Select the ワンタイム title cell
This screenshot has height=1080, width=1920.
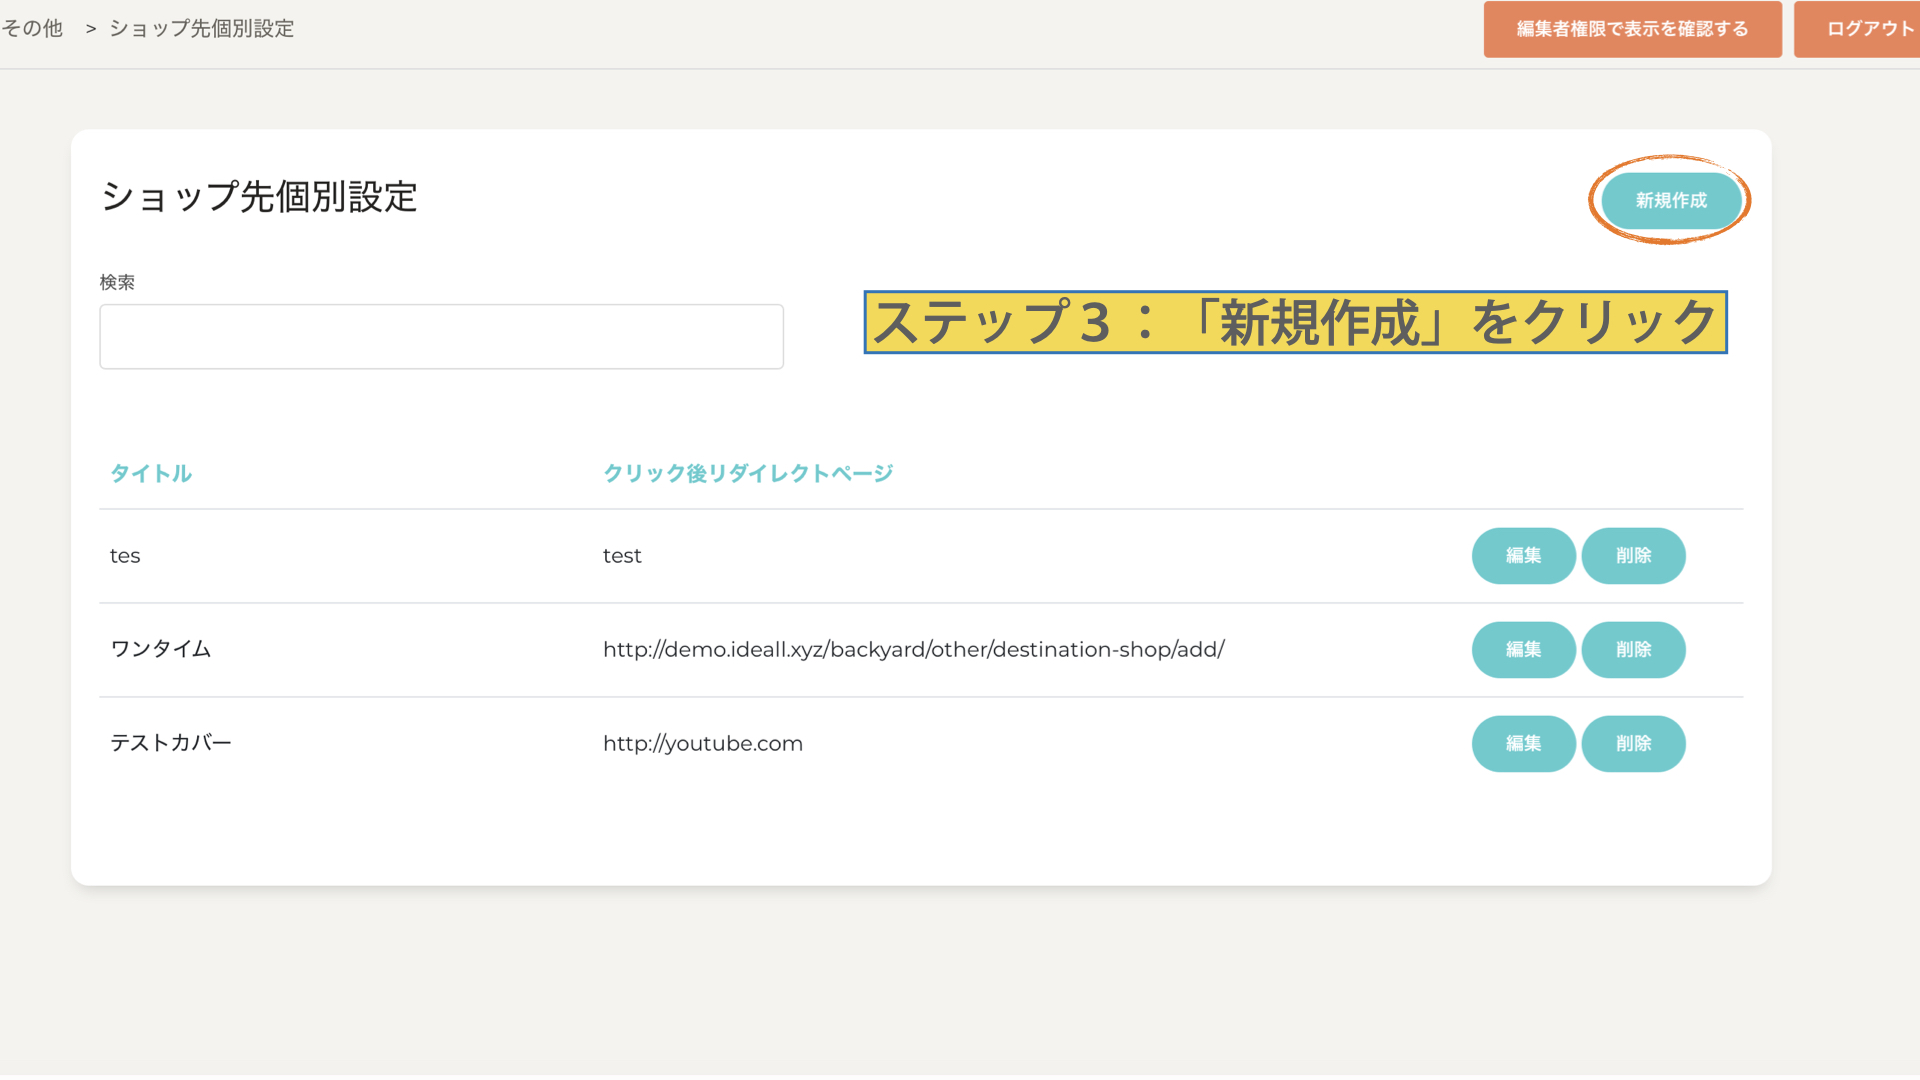(x=161, y=650)
